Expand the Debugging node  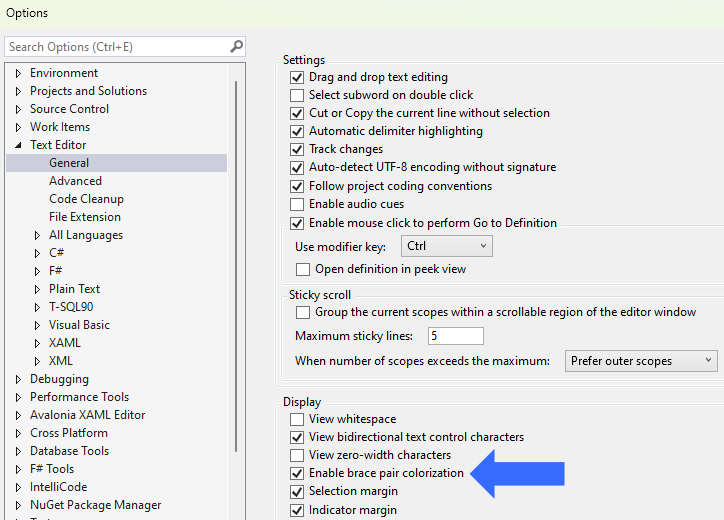click(x=18, y=380)
